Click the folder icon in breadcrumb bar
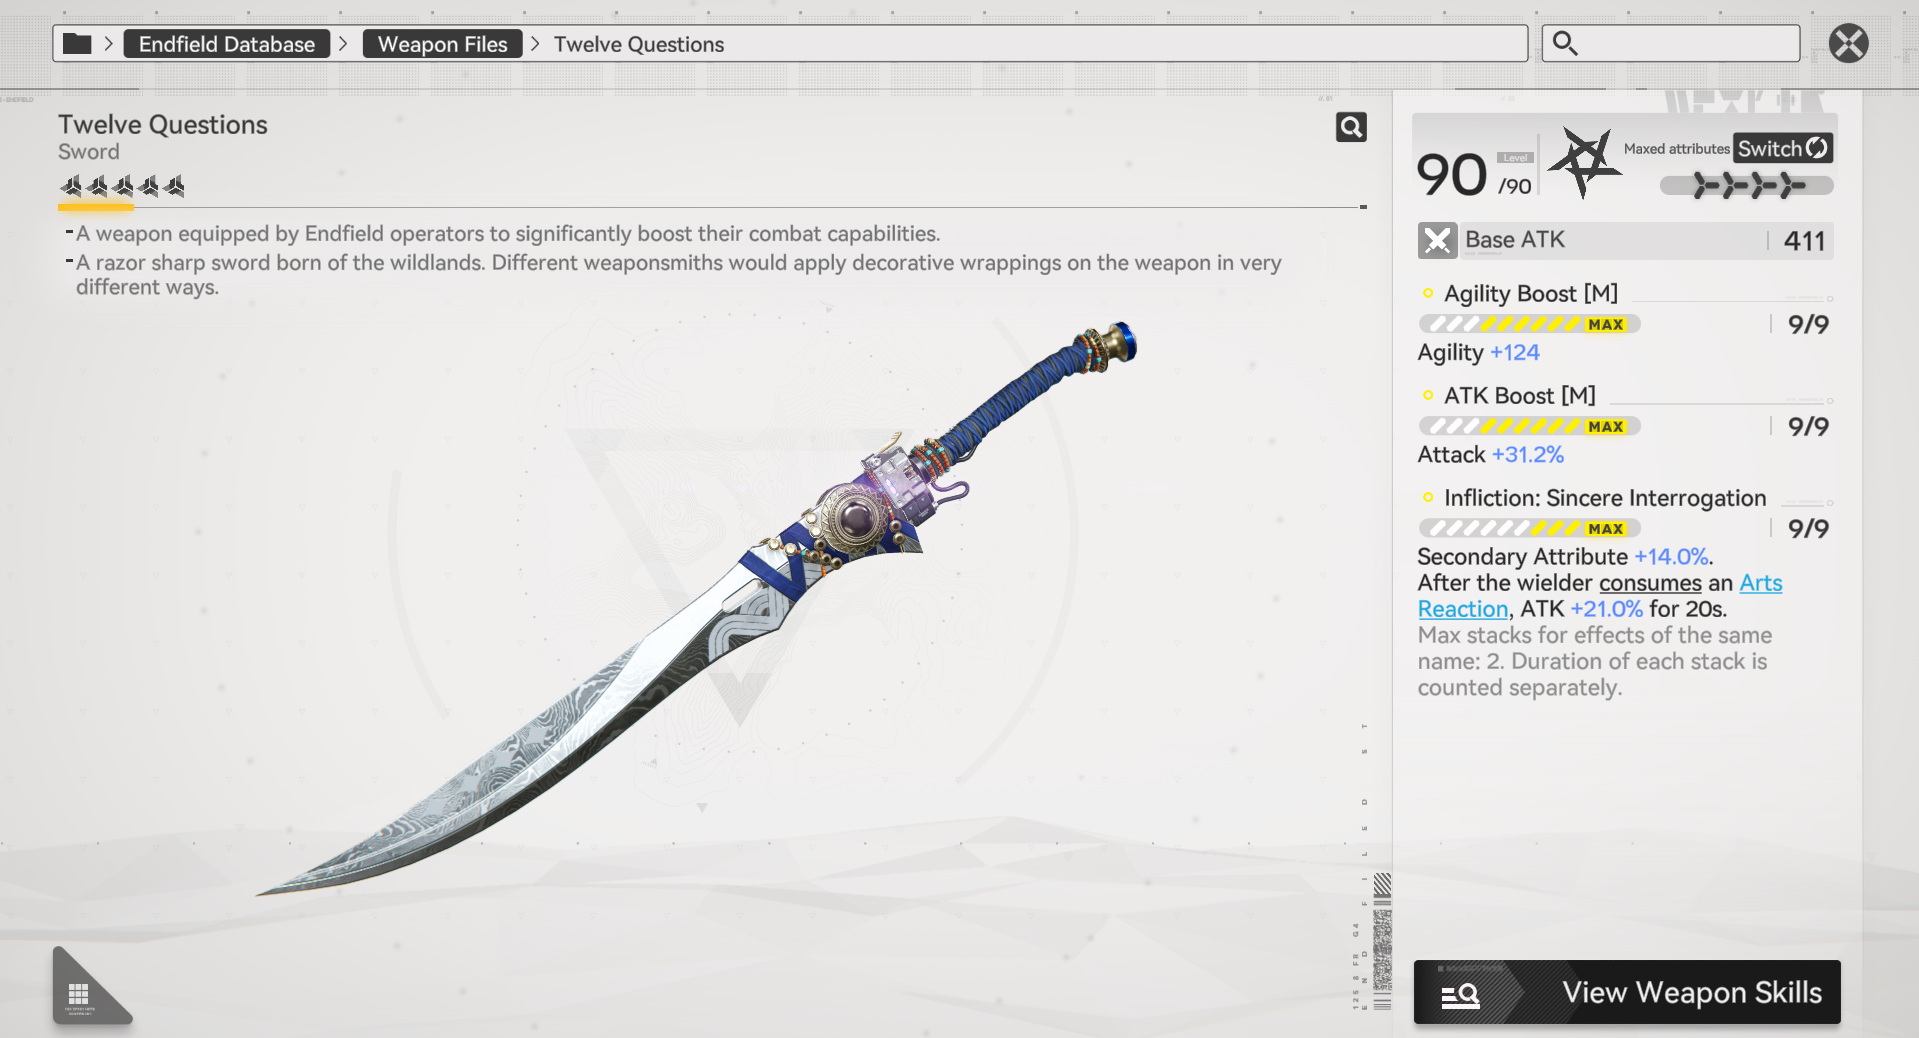 tap(77, 44)
